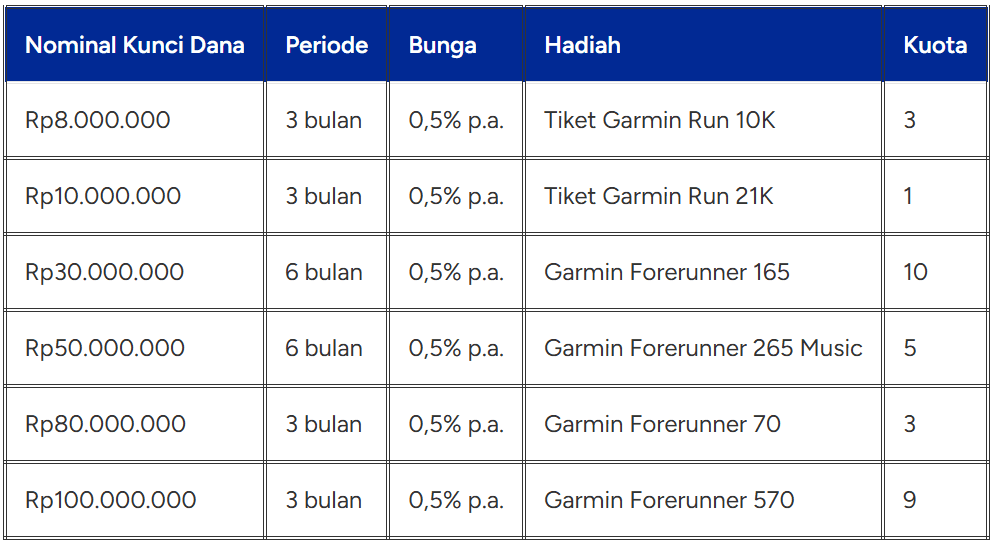Select the Rp8.000.000 cell
This screenshot has width=994, height=546.
pos(134,120)
